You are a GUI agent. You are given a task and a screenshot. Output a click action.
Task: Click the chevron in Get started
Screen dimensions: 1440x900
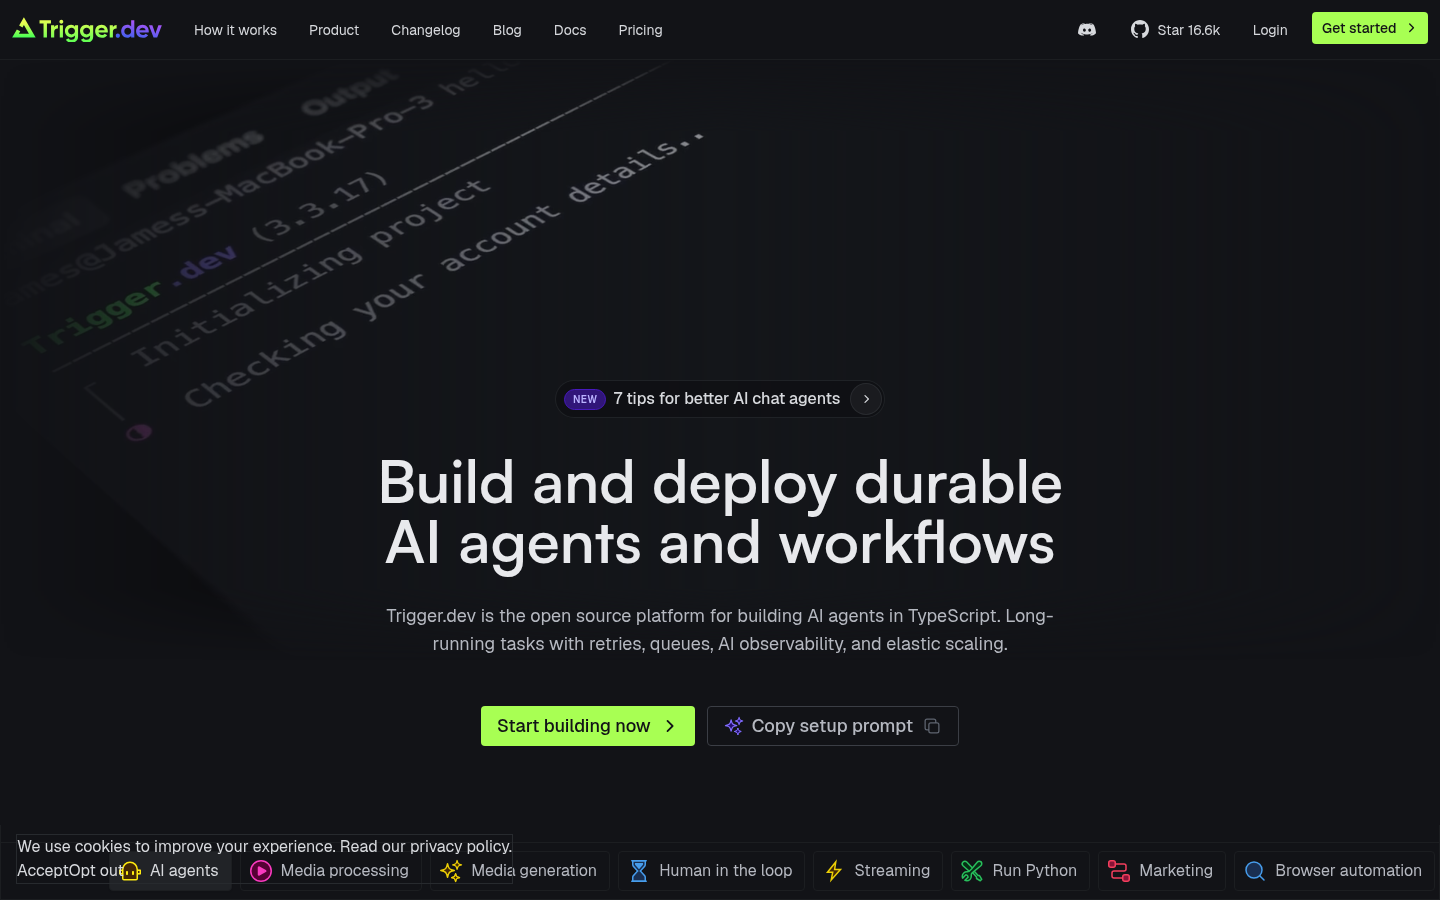(x=1411, y=28)
